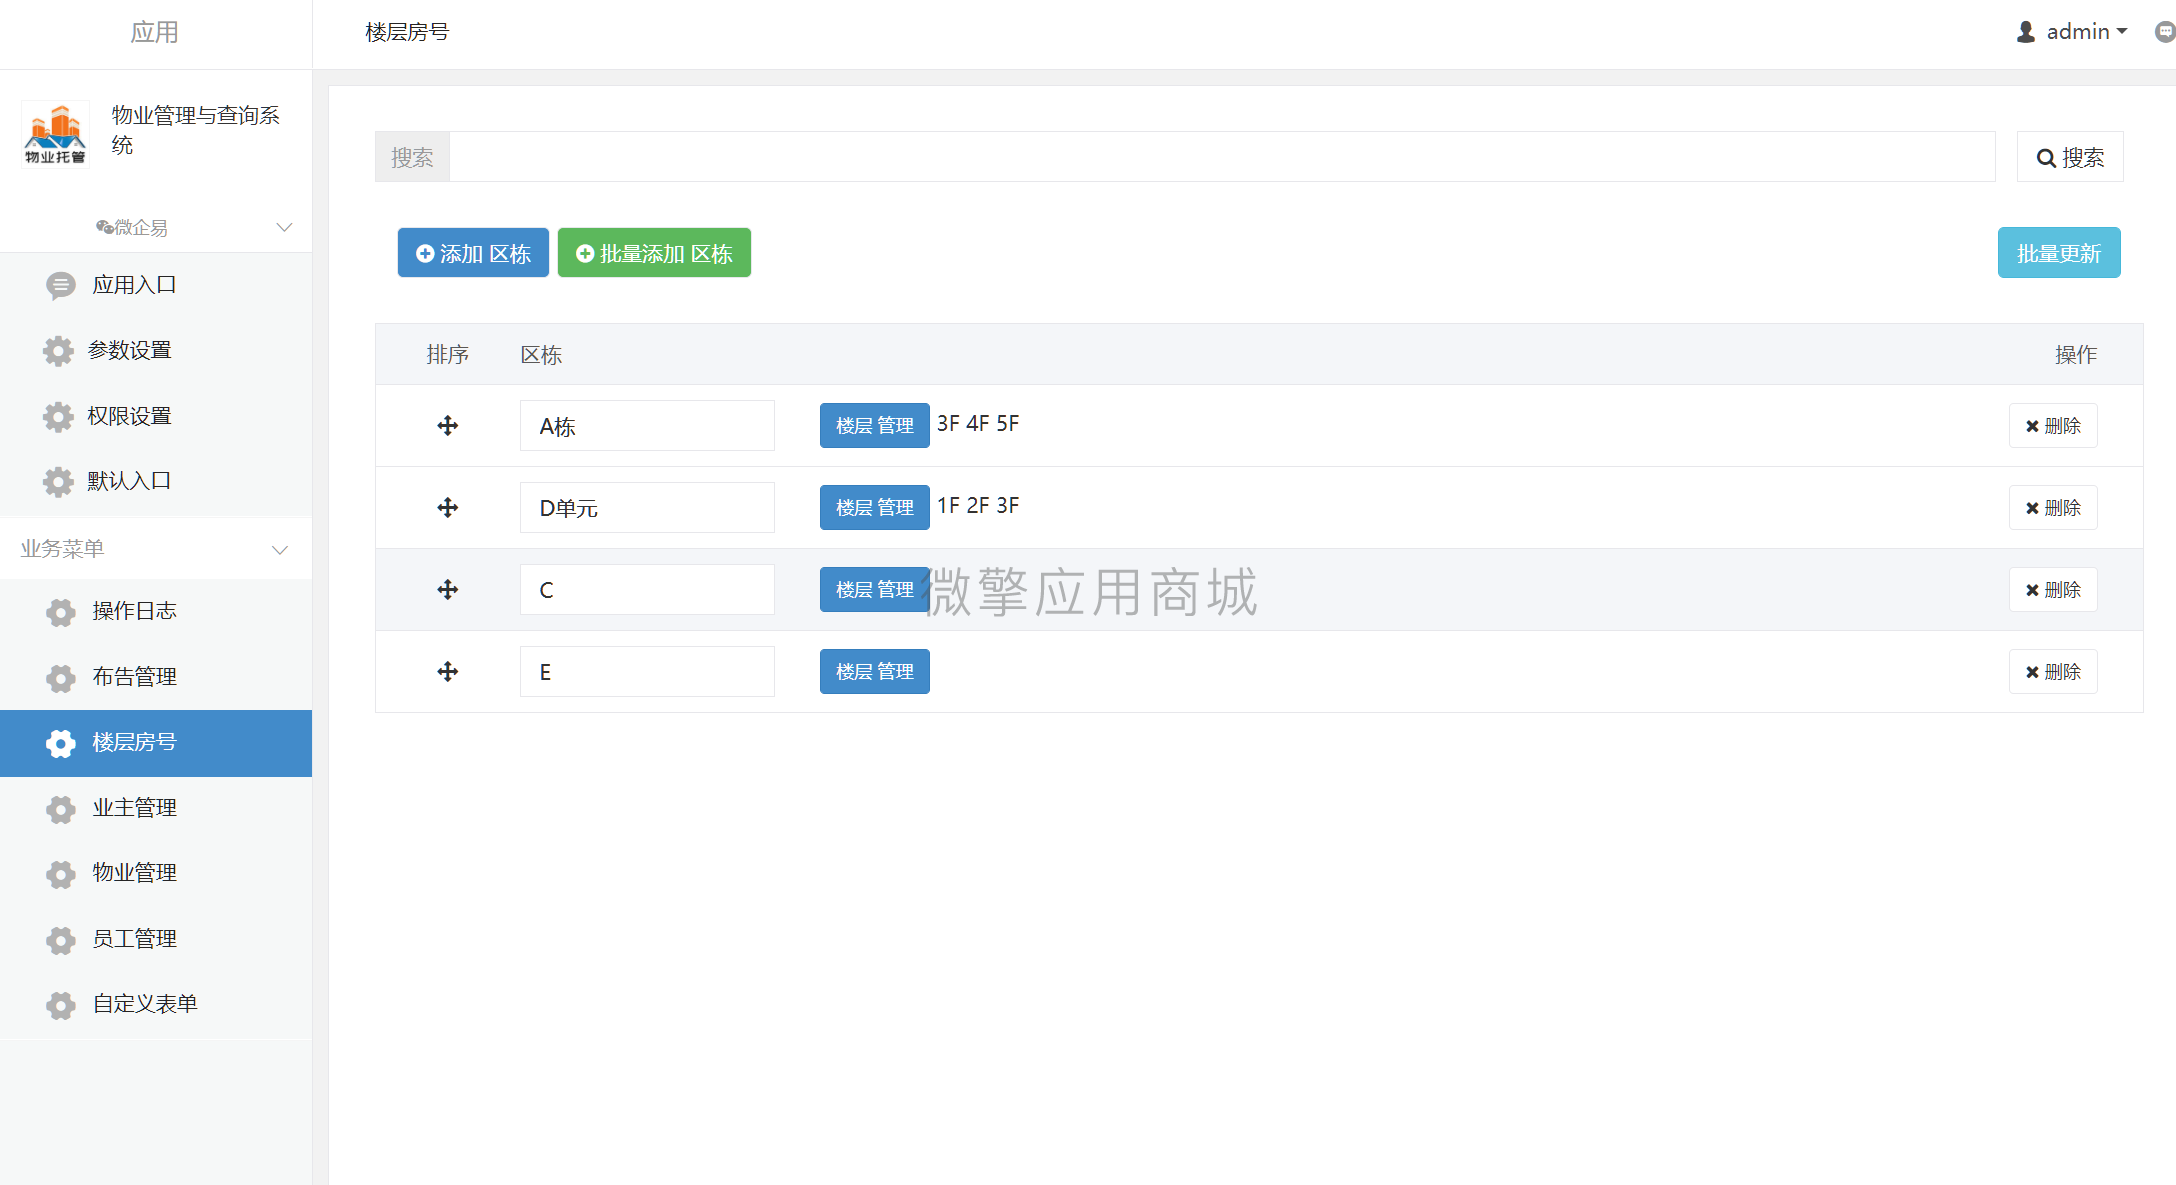2176x1185 pixels.
Task: Open 操作日志 menu item
Action: [x=156, y=612]
